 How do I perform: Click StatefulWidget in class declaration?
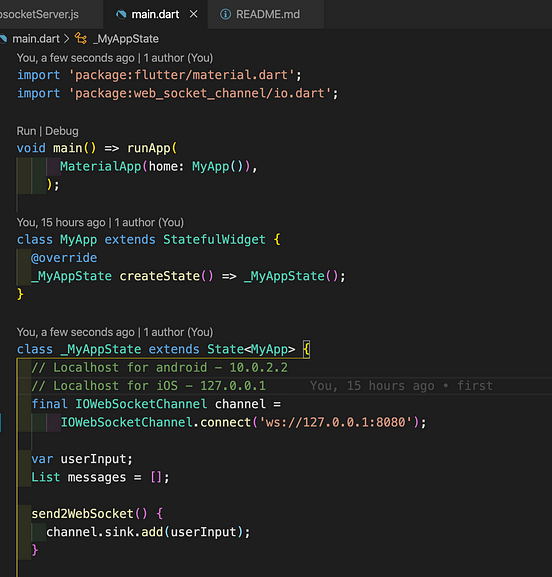[214, 240]
